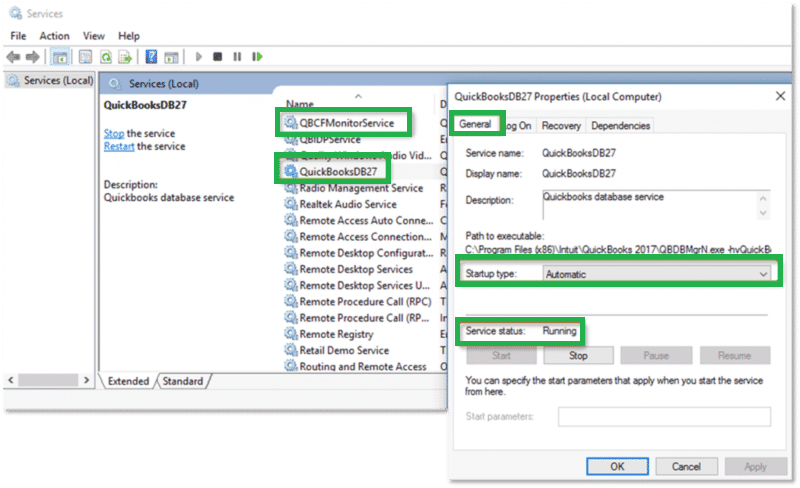Click the gear icon beside QBCFMonitorService
This screenshot has height=488, width=800.
pyautogui.click(x=291, y=123)
